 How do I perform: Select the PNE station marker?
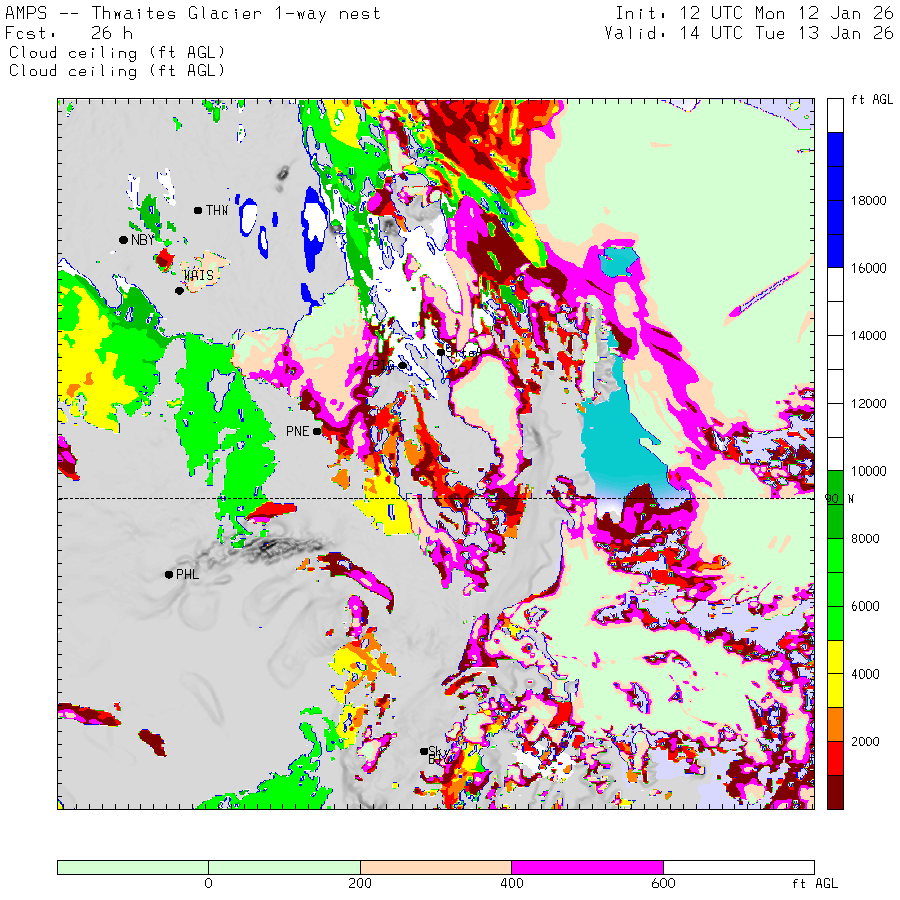click(x=317, y=432)
